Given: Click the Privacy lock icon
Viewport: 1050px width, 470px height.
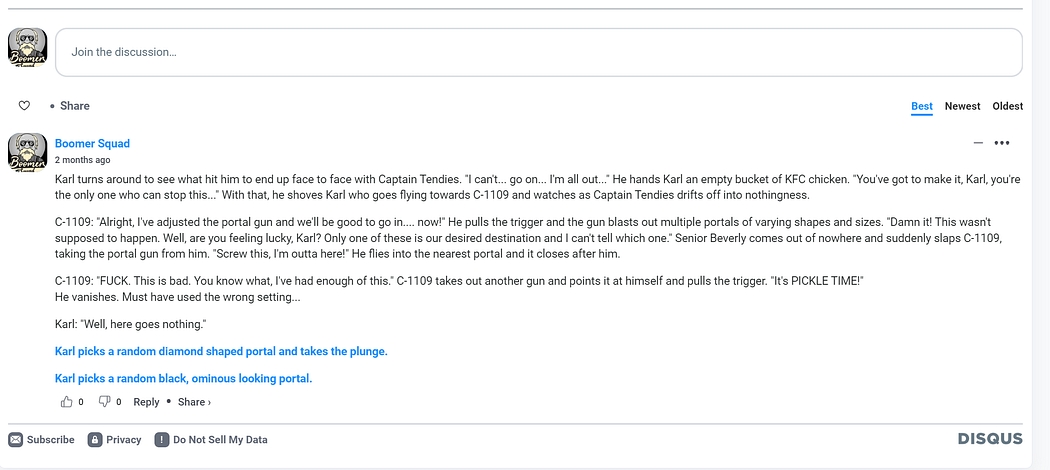Looking at the screenshot, I should 95,439.
